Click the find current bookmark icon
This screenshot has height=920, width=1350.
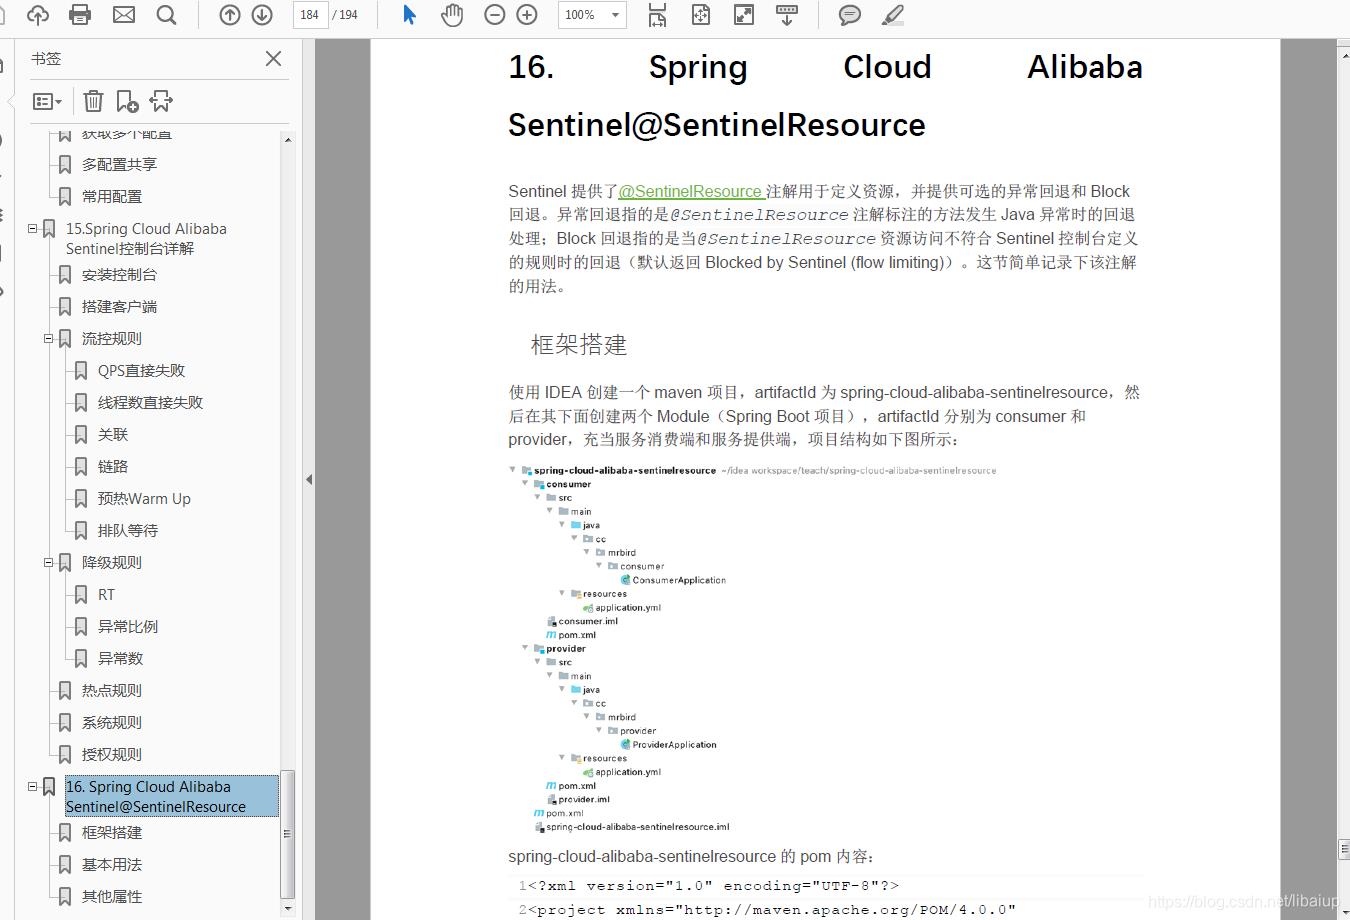161,101
